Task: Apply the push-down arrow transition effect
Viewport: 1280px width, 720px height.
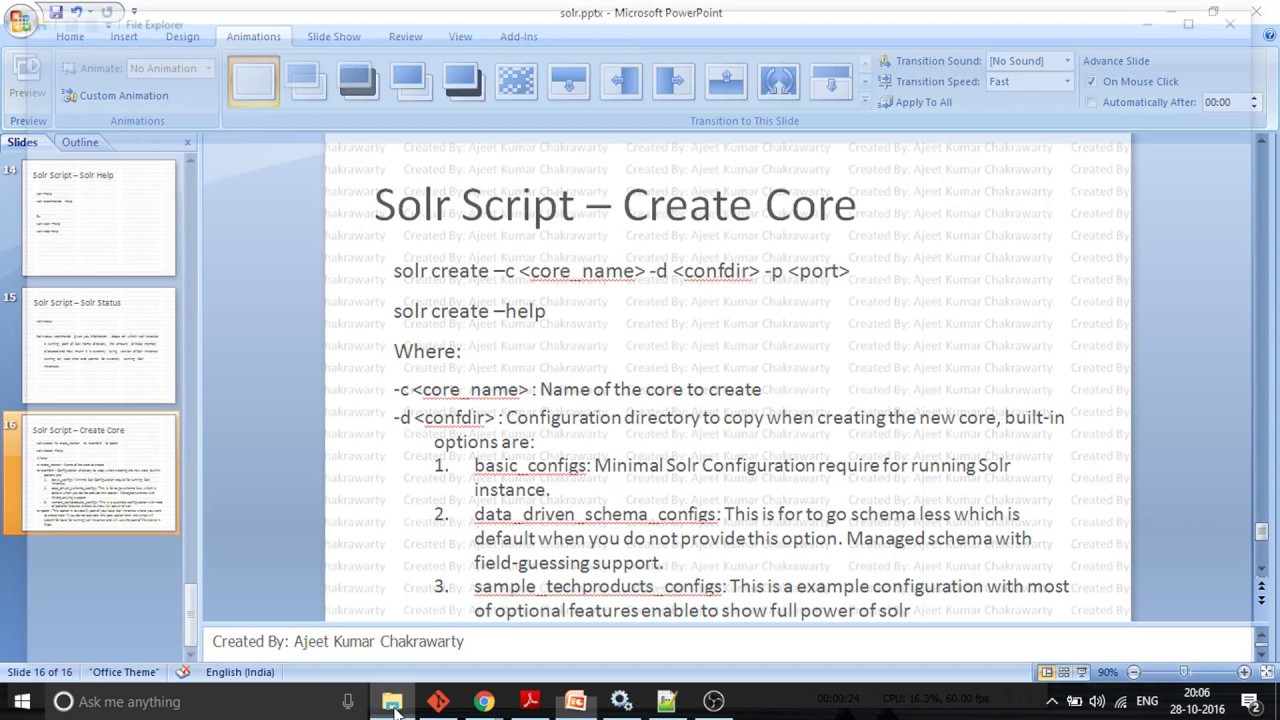Action: 568,81
